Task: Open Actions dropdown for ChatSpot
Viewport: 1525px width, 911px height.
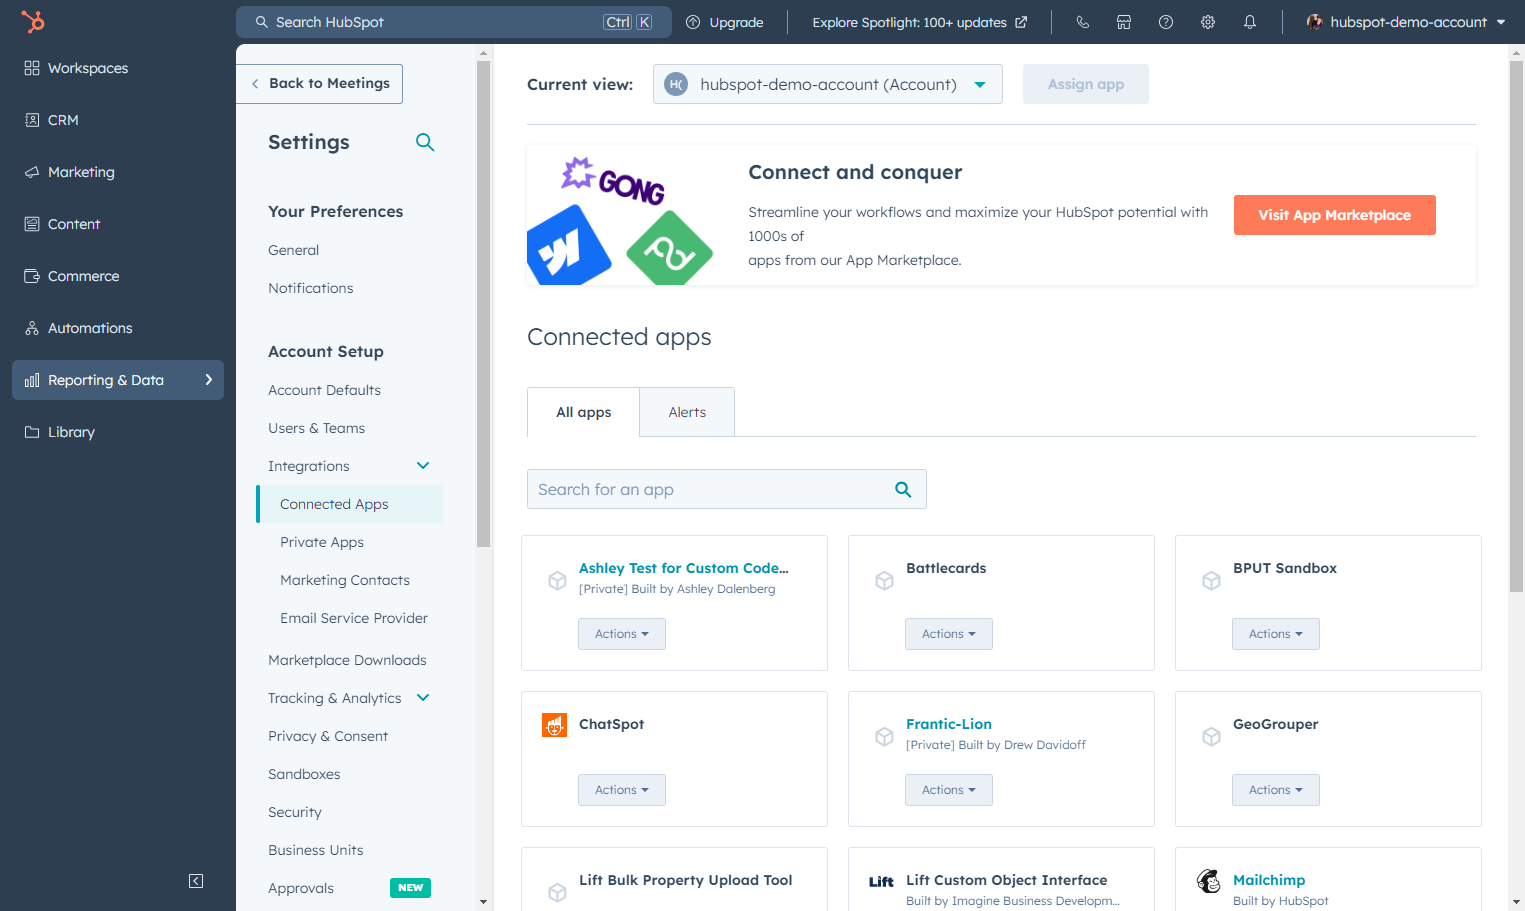Action: tap(622, 790)
